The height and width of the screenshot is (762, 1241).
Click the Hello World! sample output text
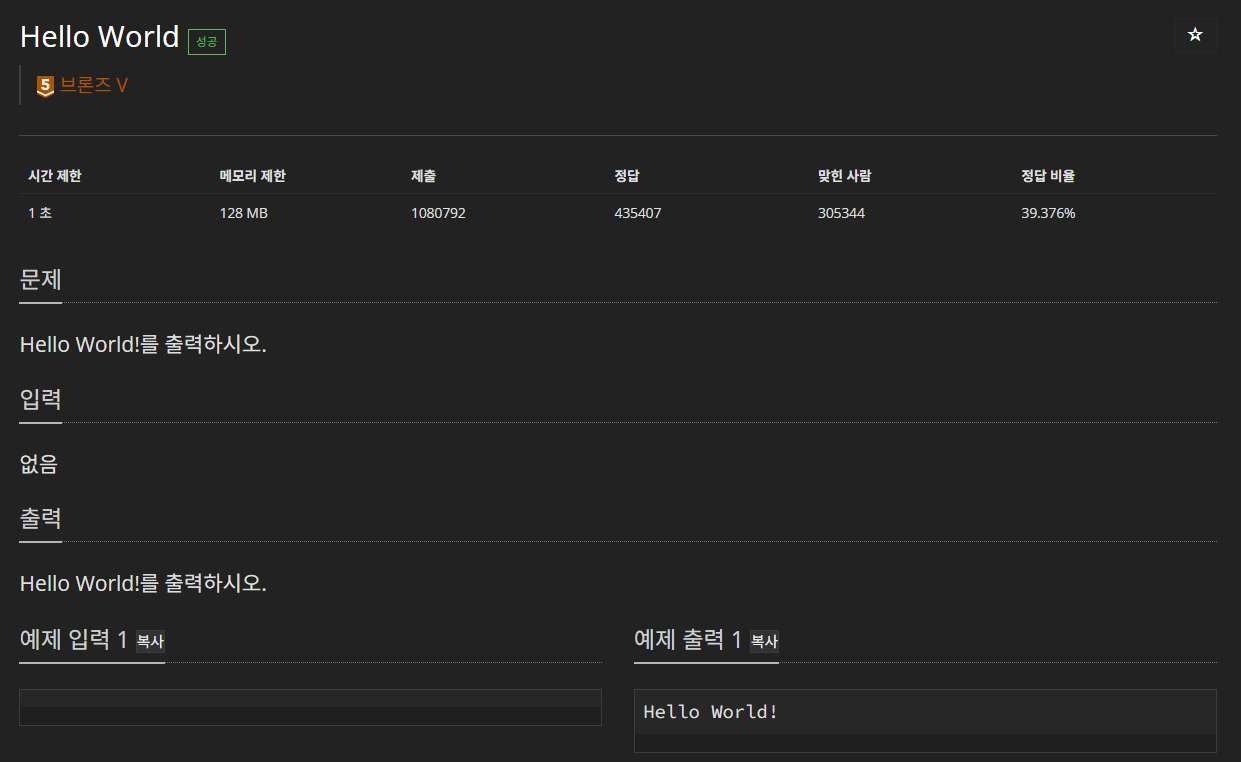[710, 711]
